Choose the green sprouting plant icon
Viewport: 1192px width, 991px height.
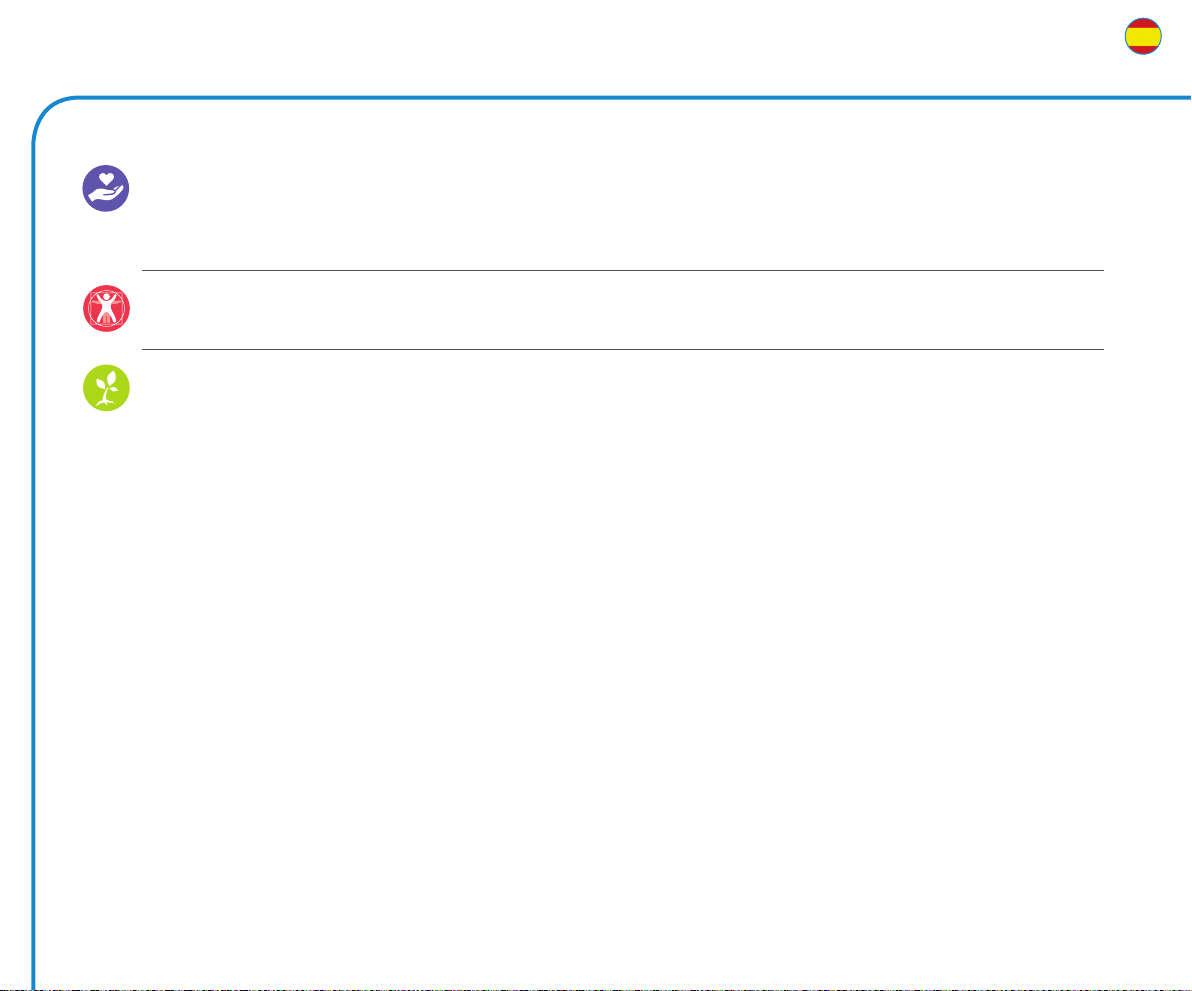(106, 388)
